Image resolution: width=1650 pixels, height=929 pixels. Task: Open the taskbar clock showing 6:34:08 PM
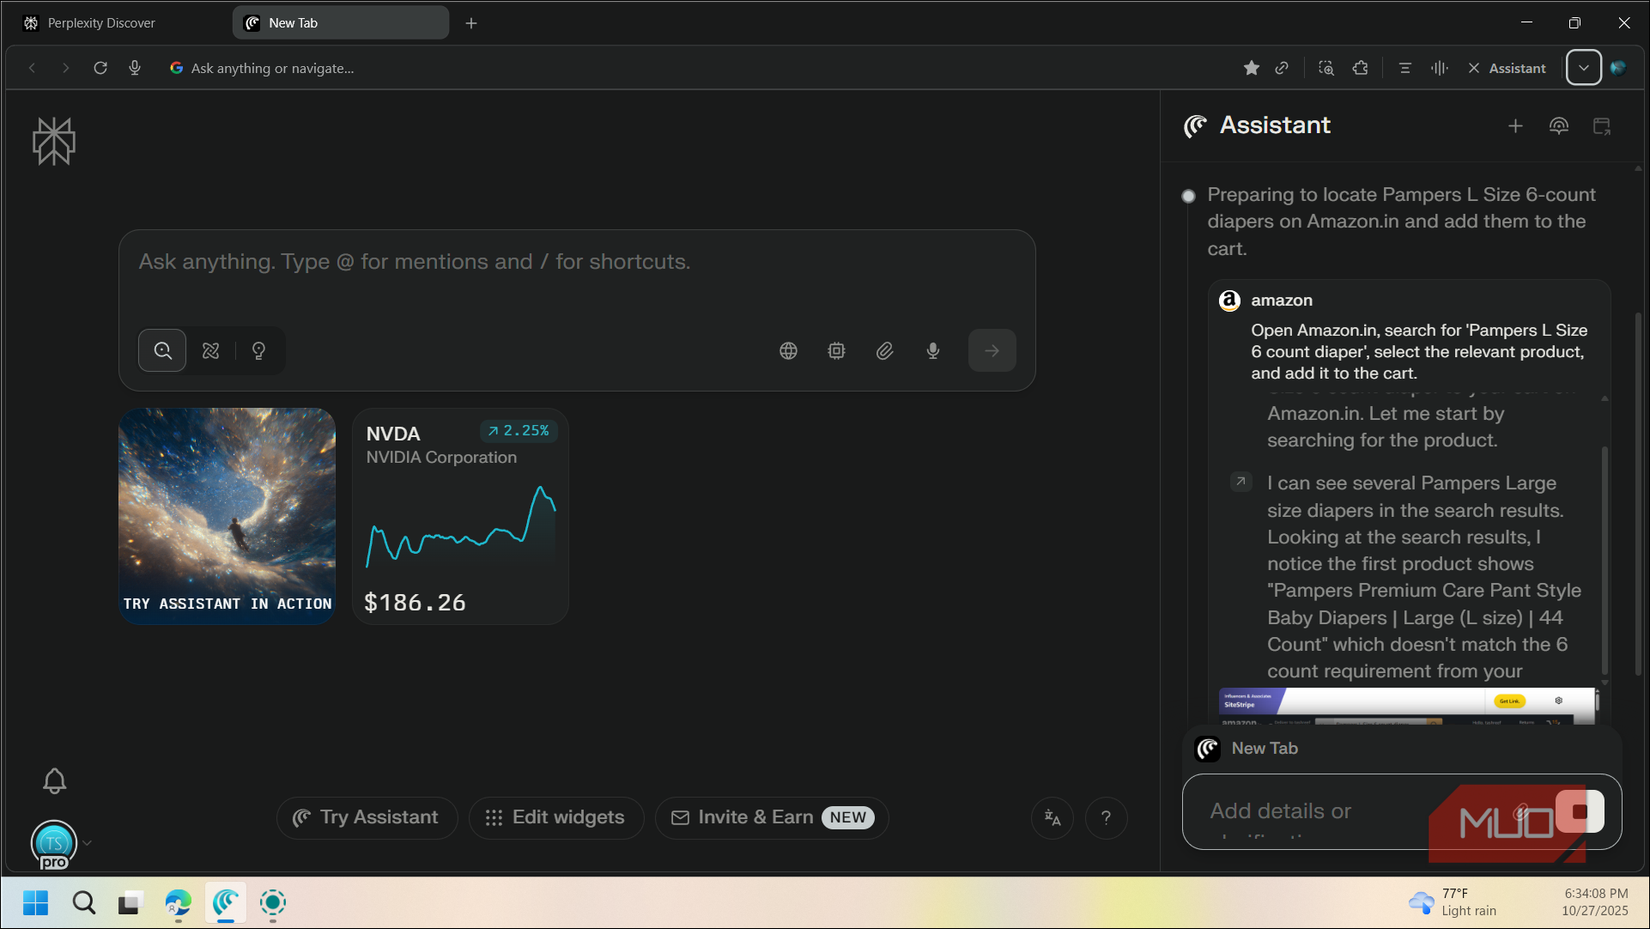1594,902
